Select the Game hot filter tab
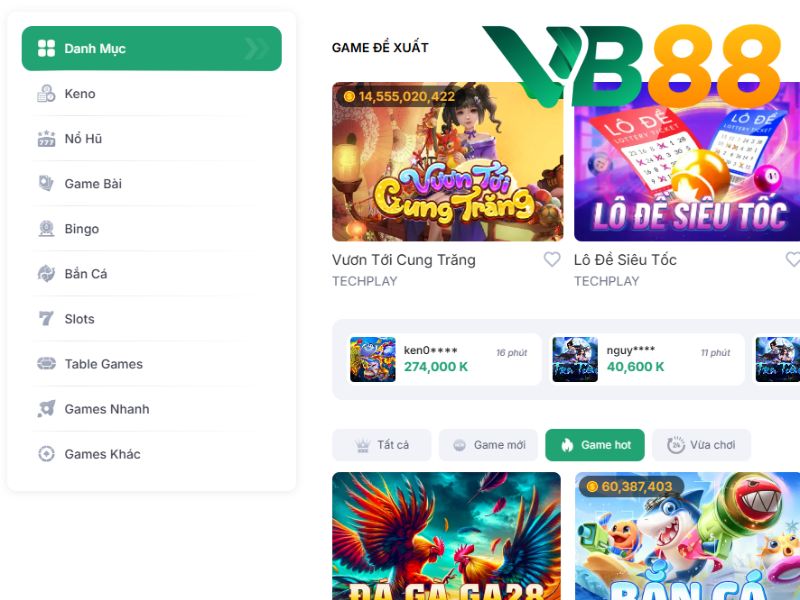Image resolution: width=800 pixels, height=600 pixels. [x=595, y=445]
